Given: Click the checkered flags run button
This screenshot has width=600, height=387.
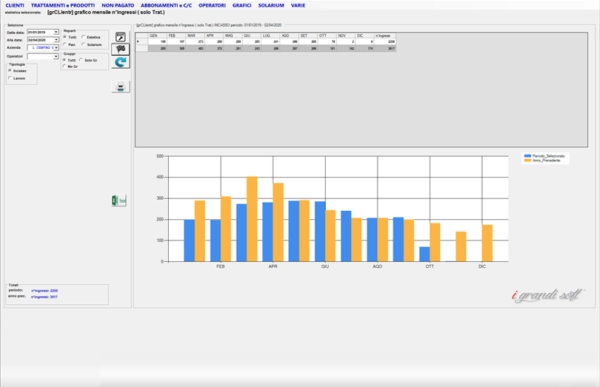Looking at the screenshot, I should (121, 49).
